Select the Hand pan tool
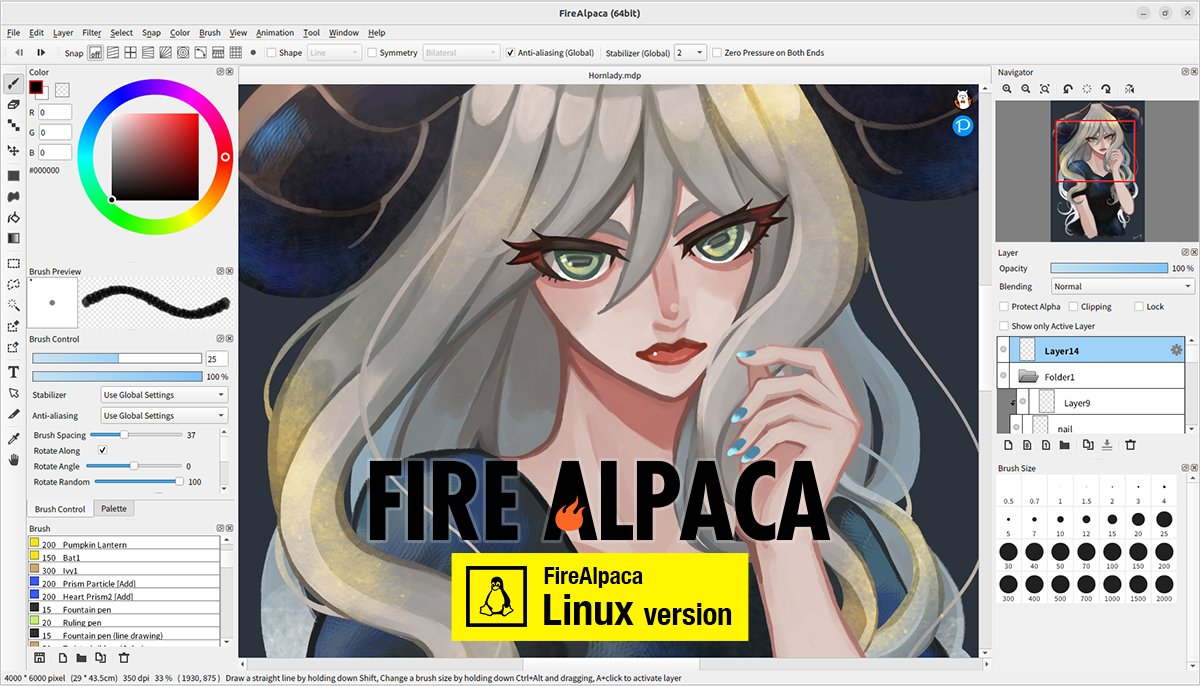 tap(14, 459)
